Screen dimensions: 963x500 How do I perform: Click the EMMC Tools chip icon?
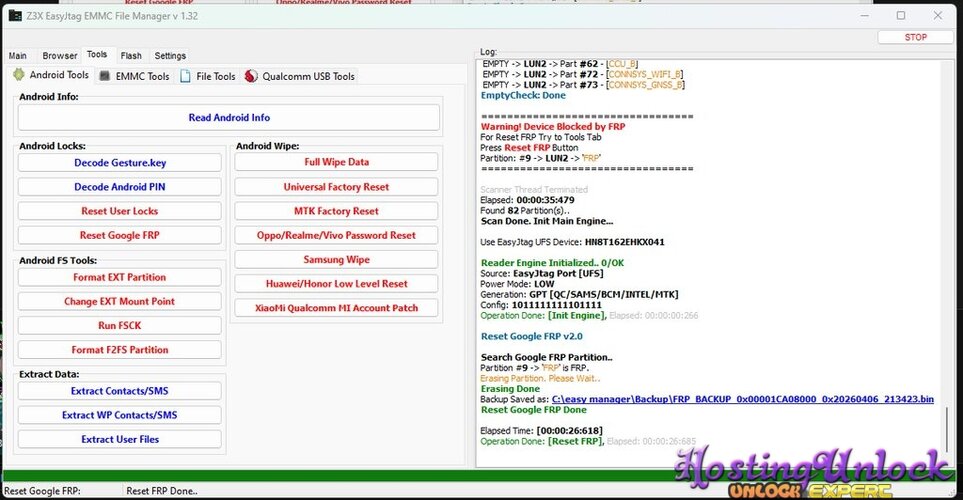coord(105,76)
